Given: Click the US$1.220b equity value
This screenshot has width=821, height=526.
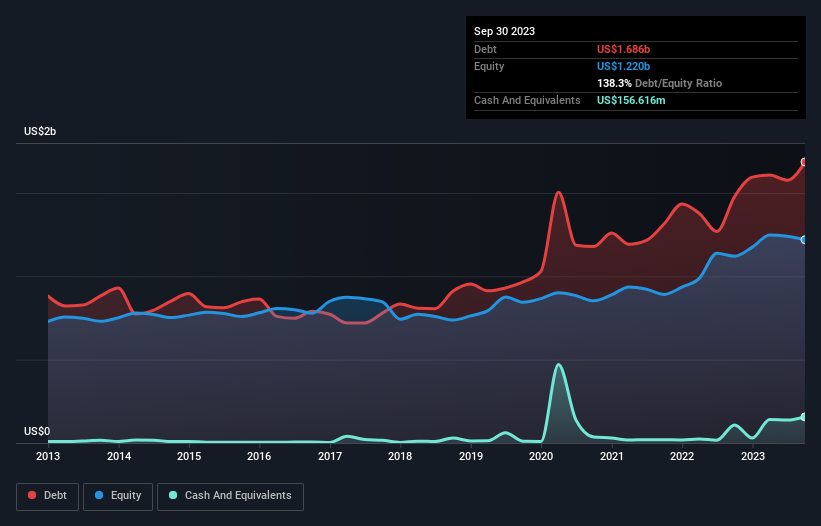Looking at the screenshot, I should [x=623, y=66].
